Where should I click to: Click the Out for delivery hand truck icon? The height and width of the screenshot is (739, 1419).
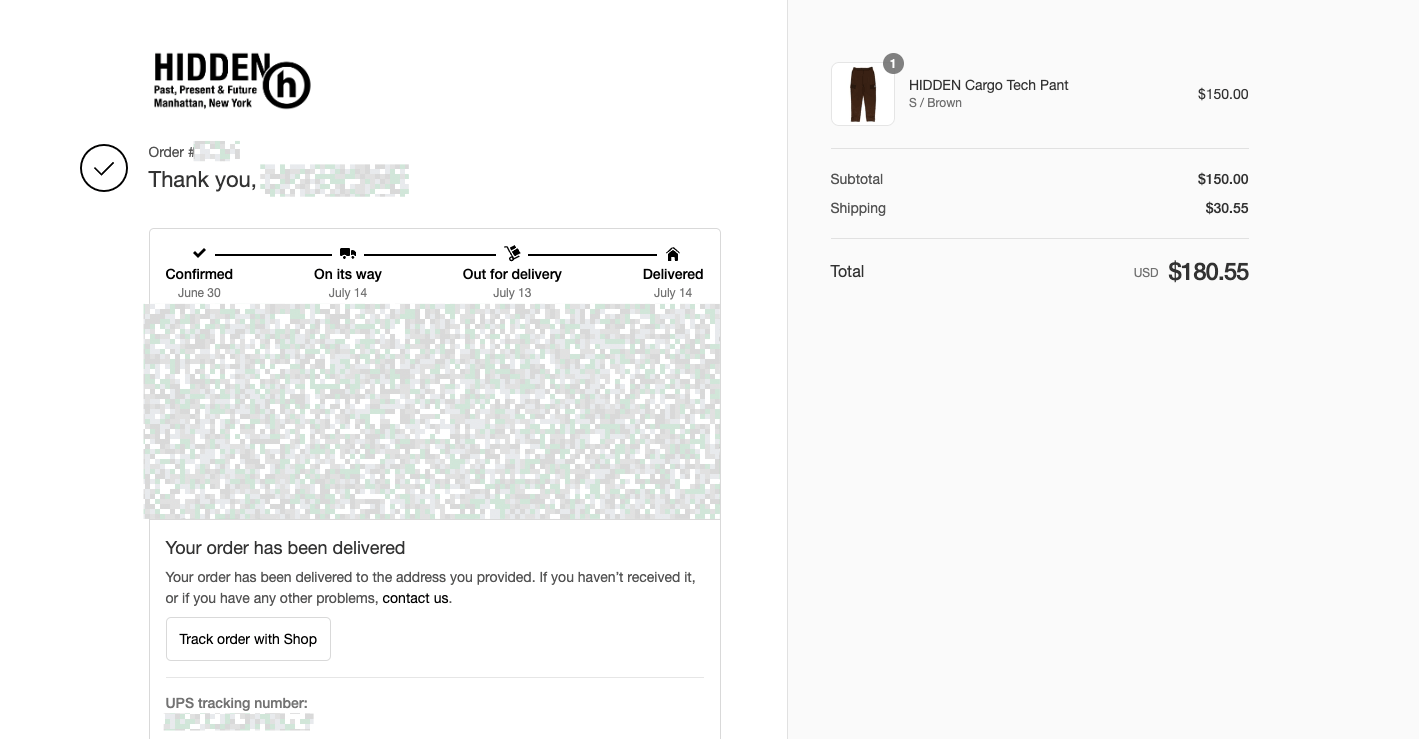click(512, 253)
